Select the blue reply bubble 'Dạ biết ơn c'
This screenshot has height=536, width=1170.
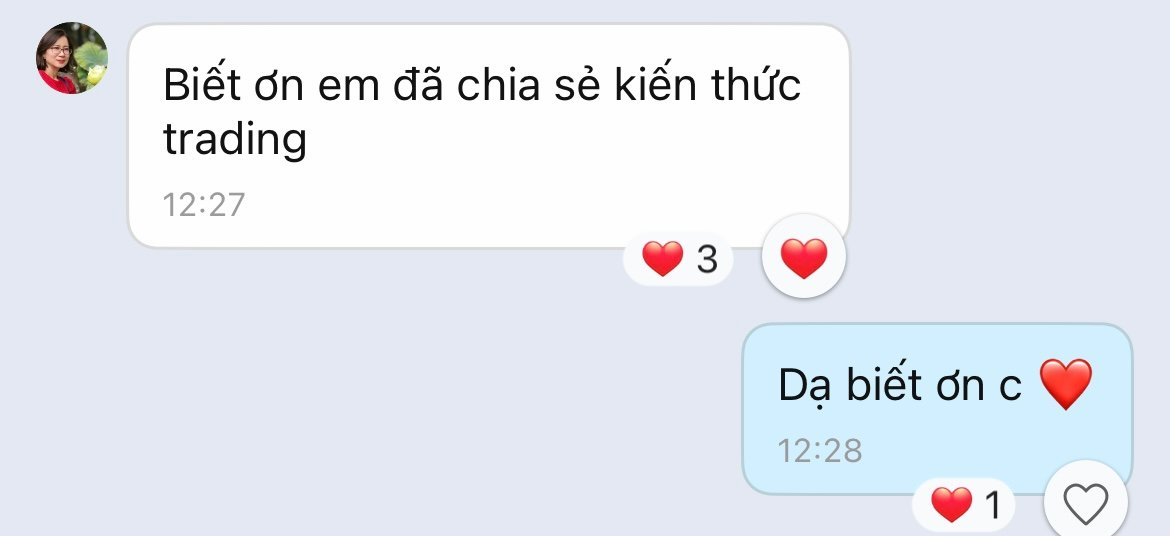point(937,409)
